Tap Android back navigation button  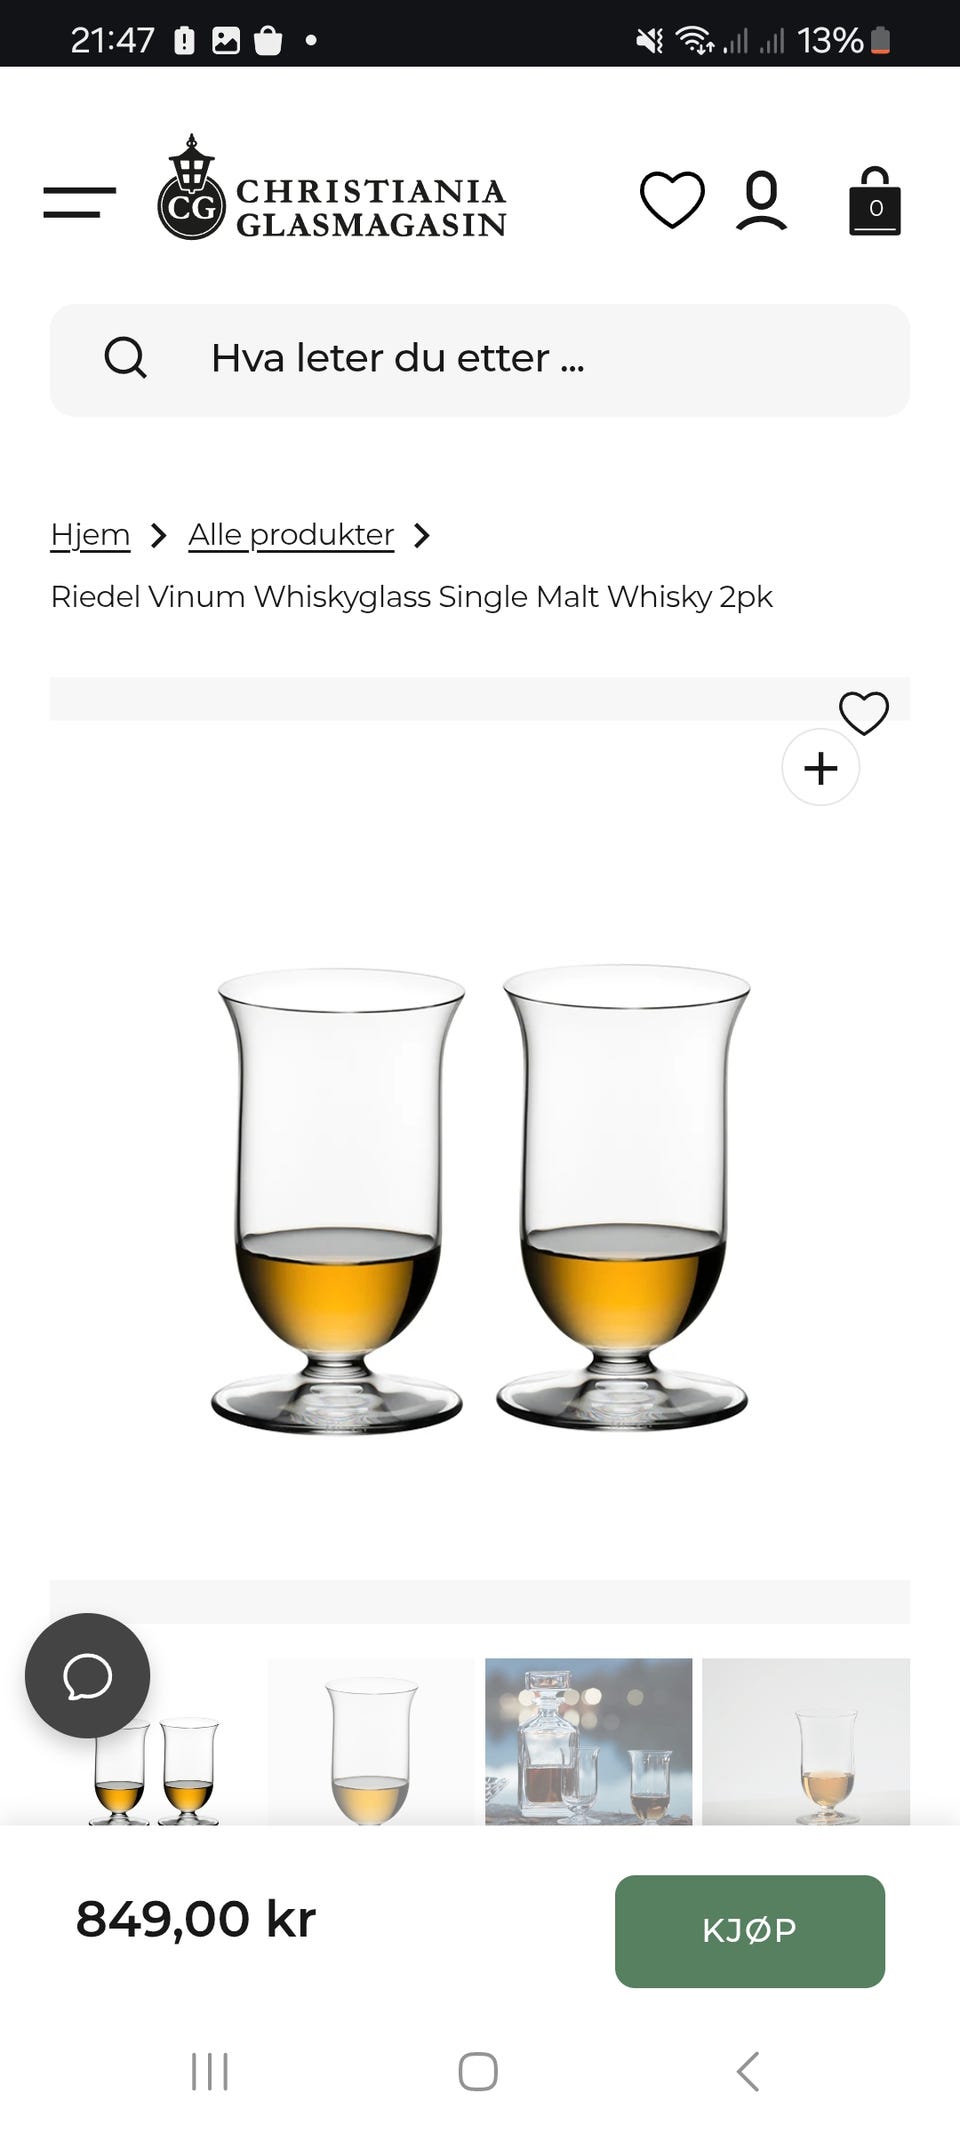[x=748, y=2071]
